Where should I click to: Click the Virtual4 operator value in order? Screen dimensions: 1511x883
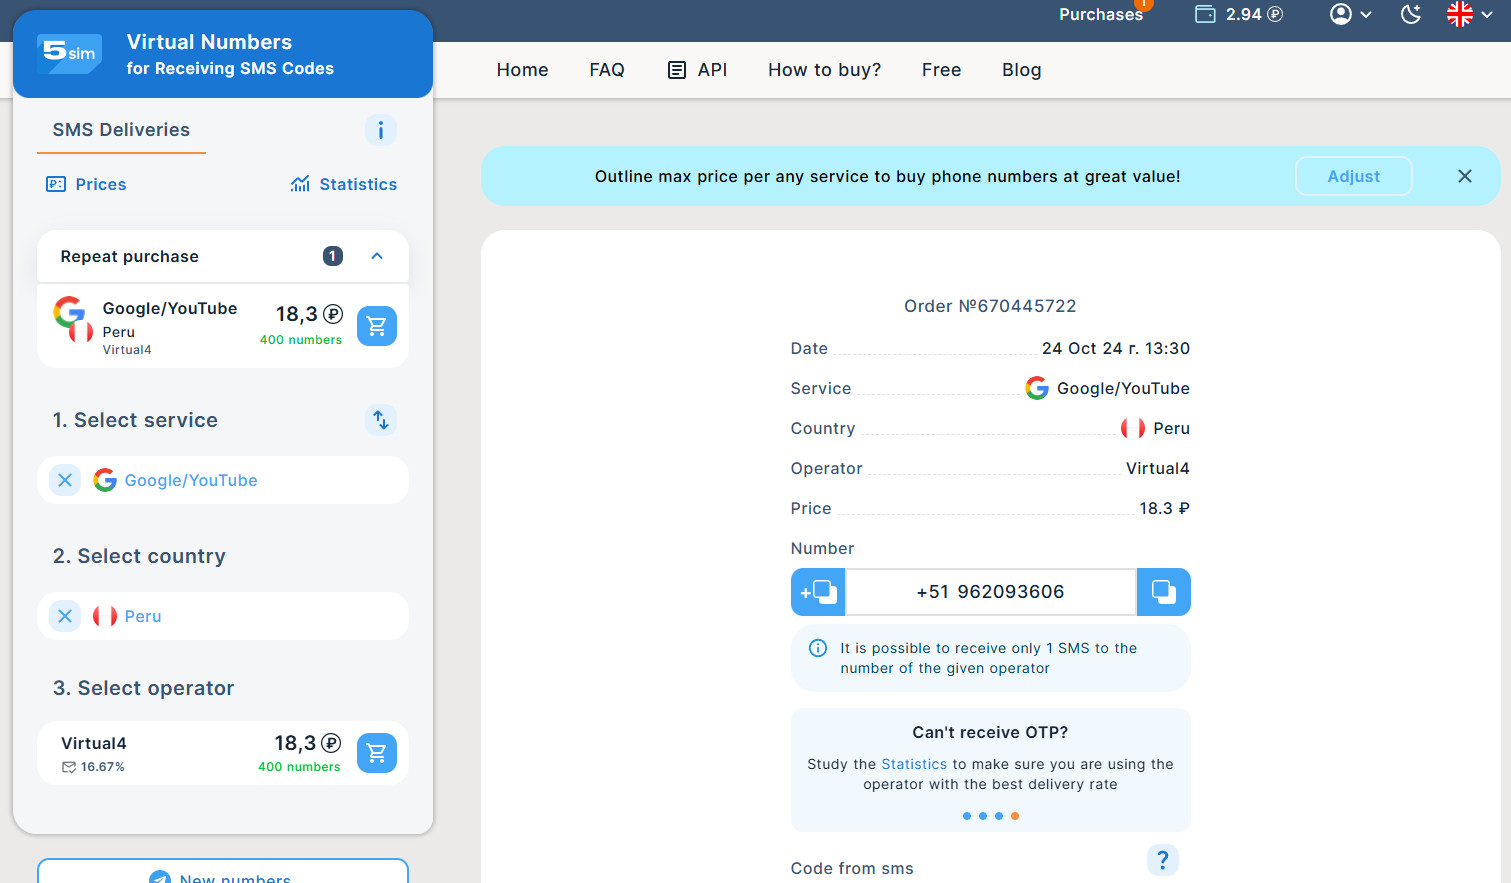coord(1158,468)
